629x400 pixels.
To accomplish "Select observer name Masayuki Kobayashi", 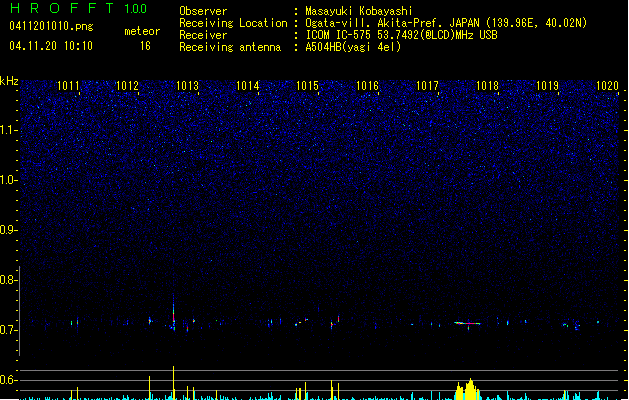I will point(359,11).
